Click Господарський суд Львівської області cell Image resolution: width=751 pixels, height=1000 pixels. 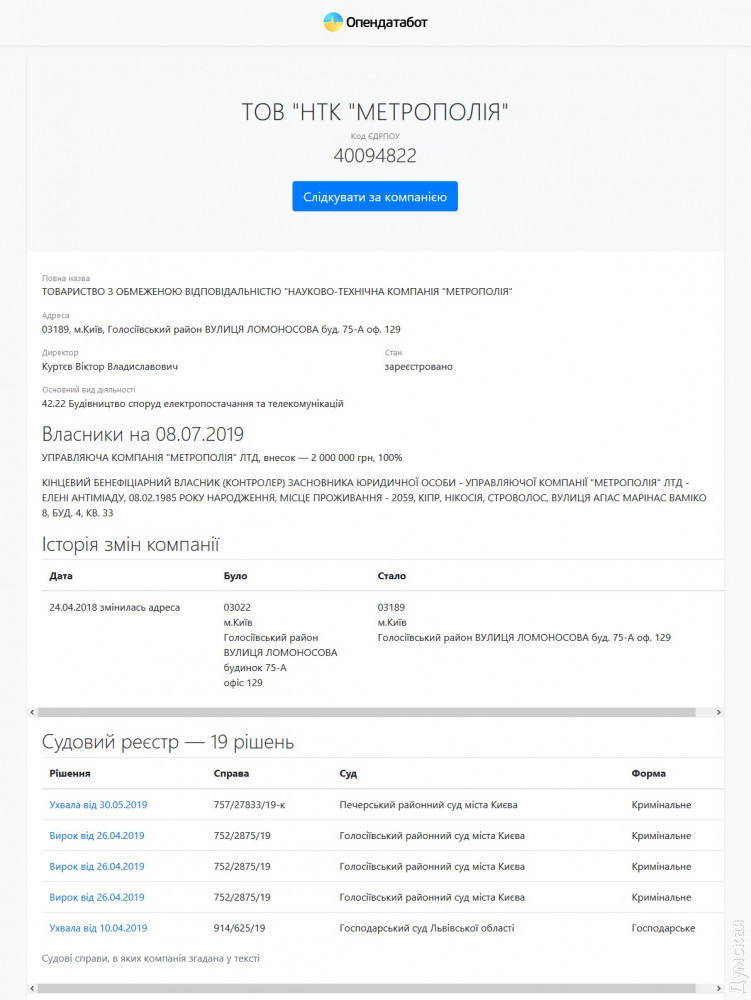(x=427, y=928)
